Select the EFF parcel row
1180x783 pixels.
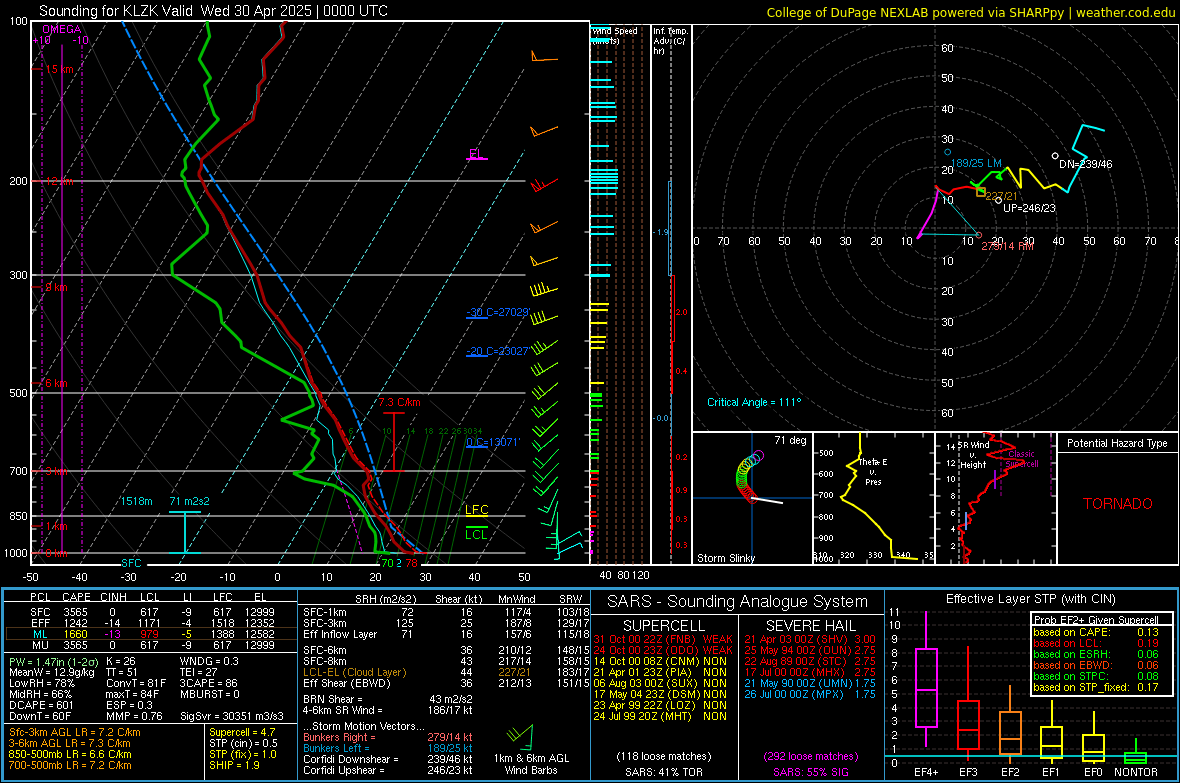pyautogui.click(x=151, y=623)
